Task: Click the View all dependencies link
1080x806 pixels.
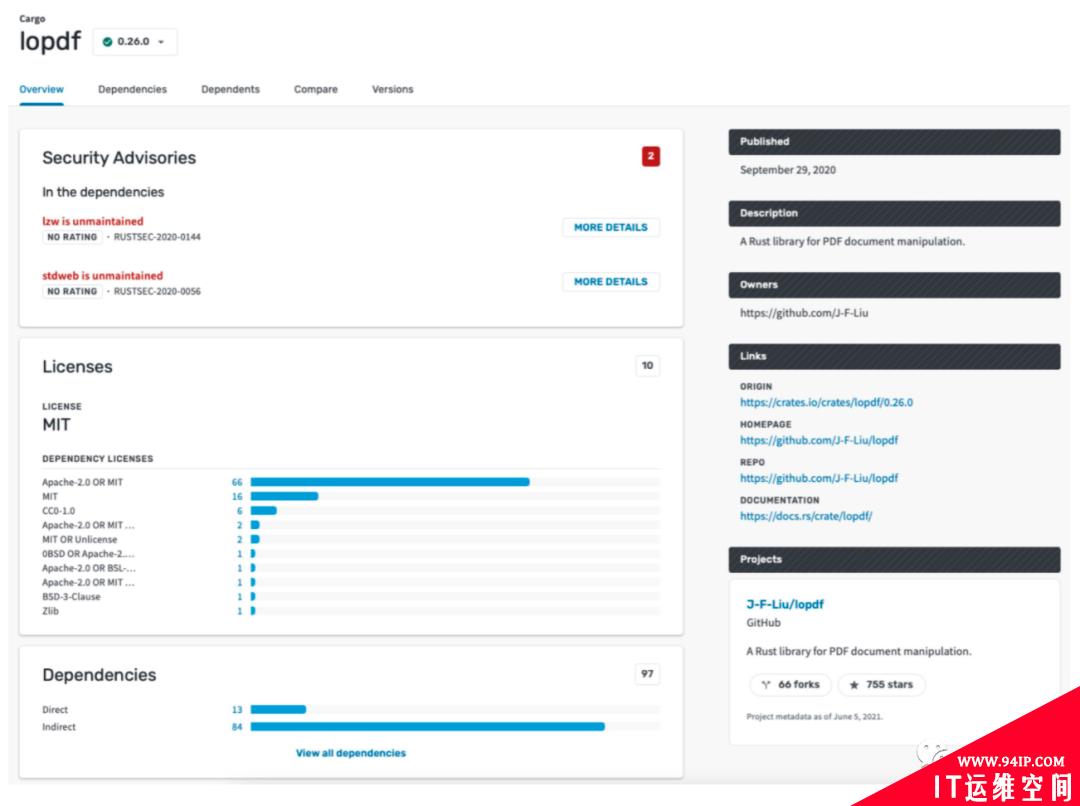Action: point(350,753)
